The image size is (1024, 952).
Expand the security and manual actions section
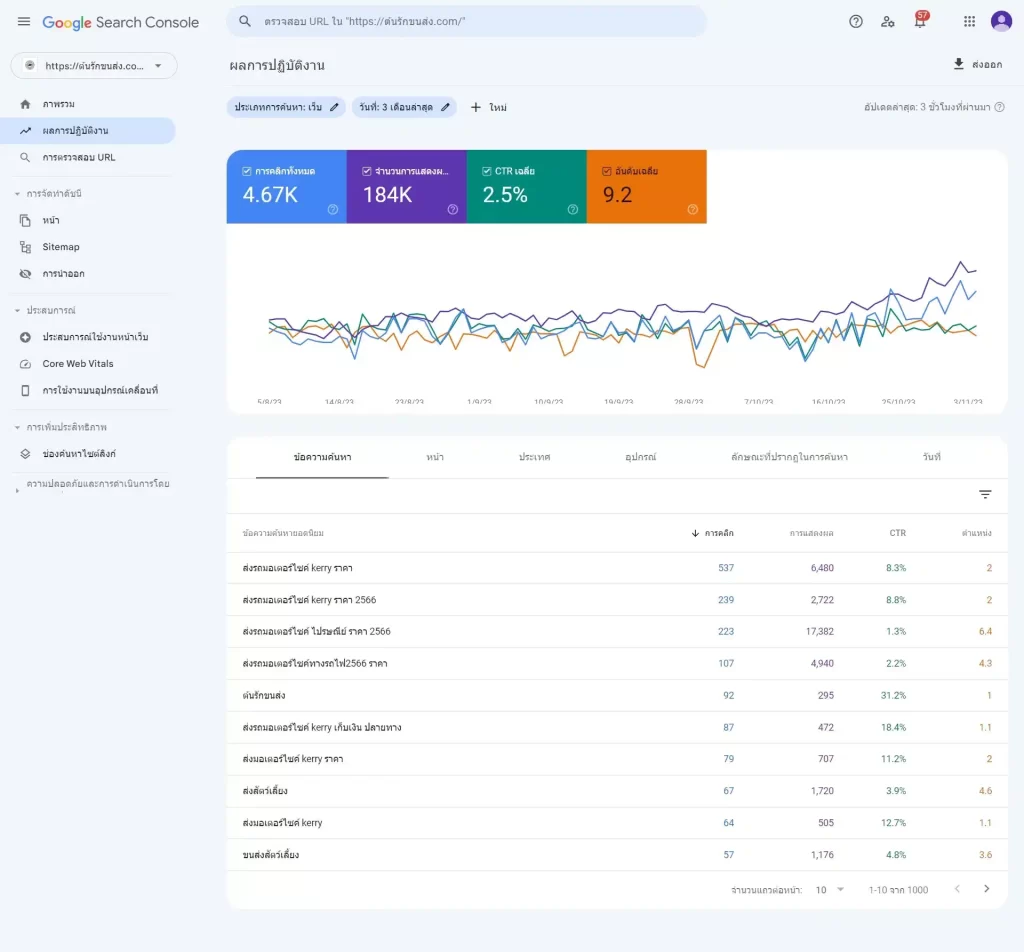coord(17,490)
